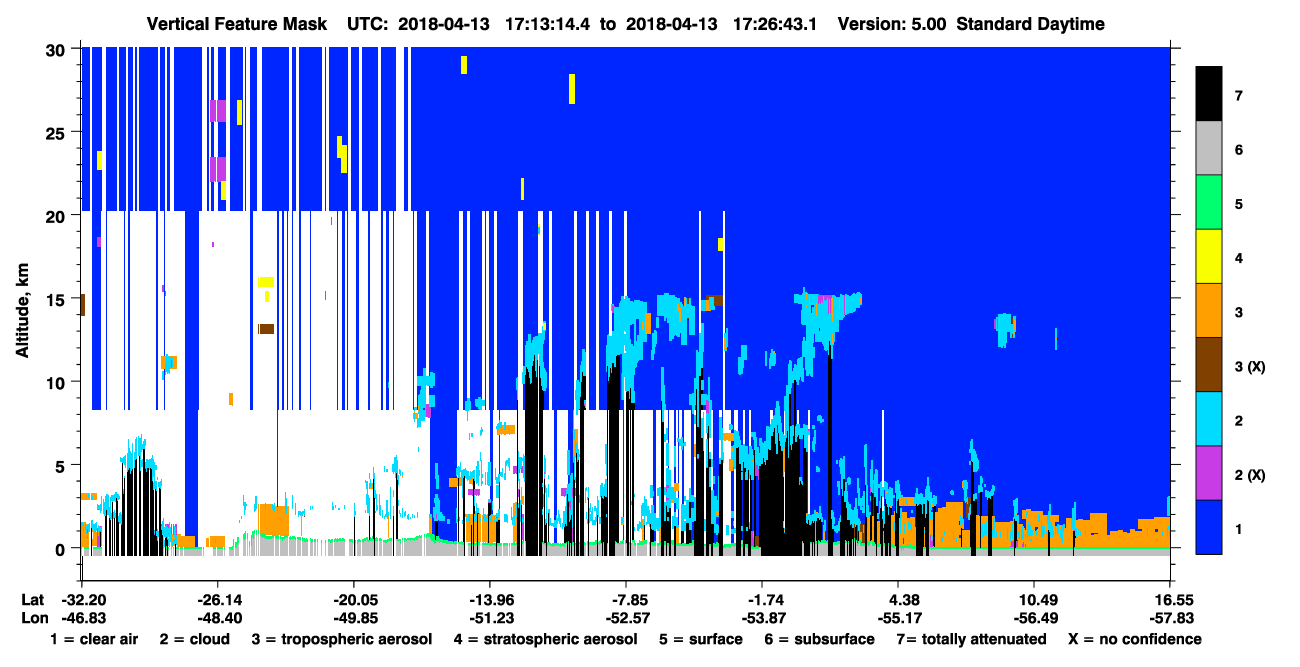Click the purple 2 (X) legend swatch
Screen dimensions: 1300x667
[1209, 472]
